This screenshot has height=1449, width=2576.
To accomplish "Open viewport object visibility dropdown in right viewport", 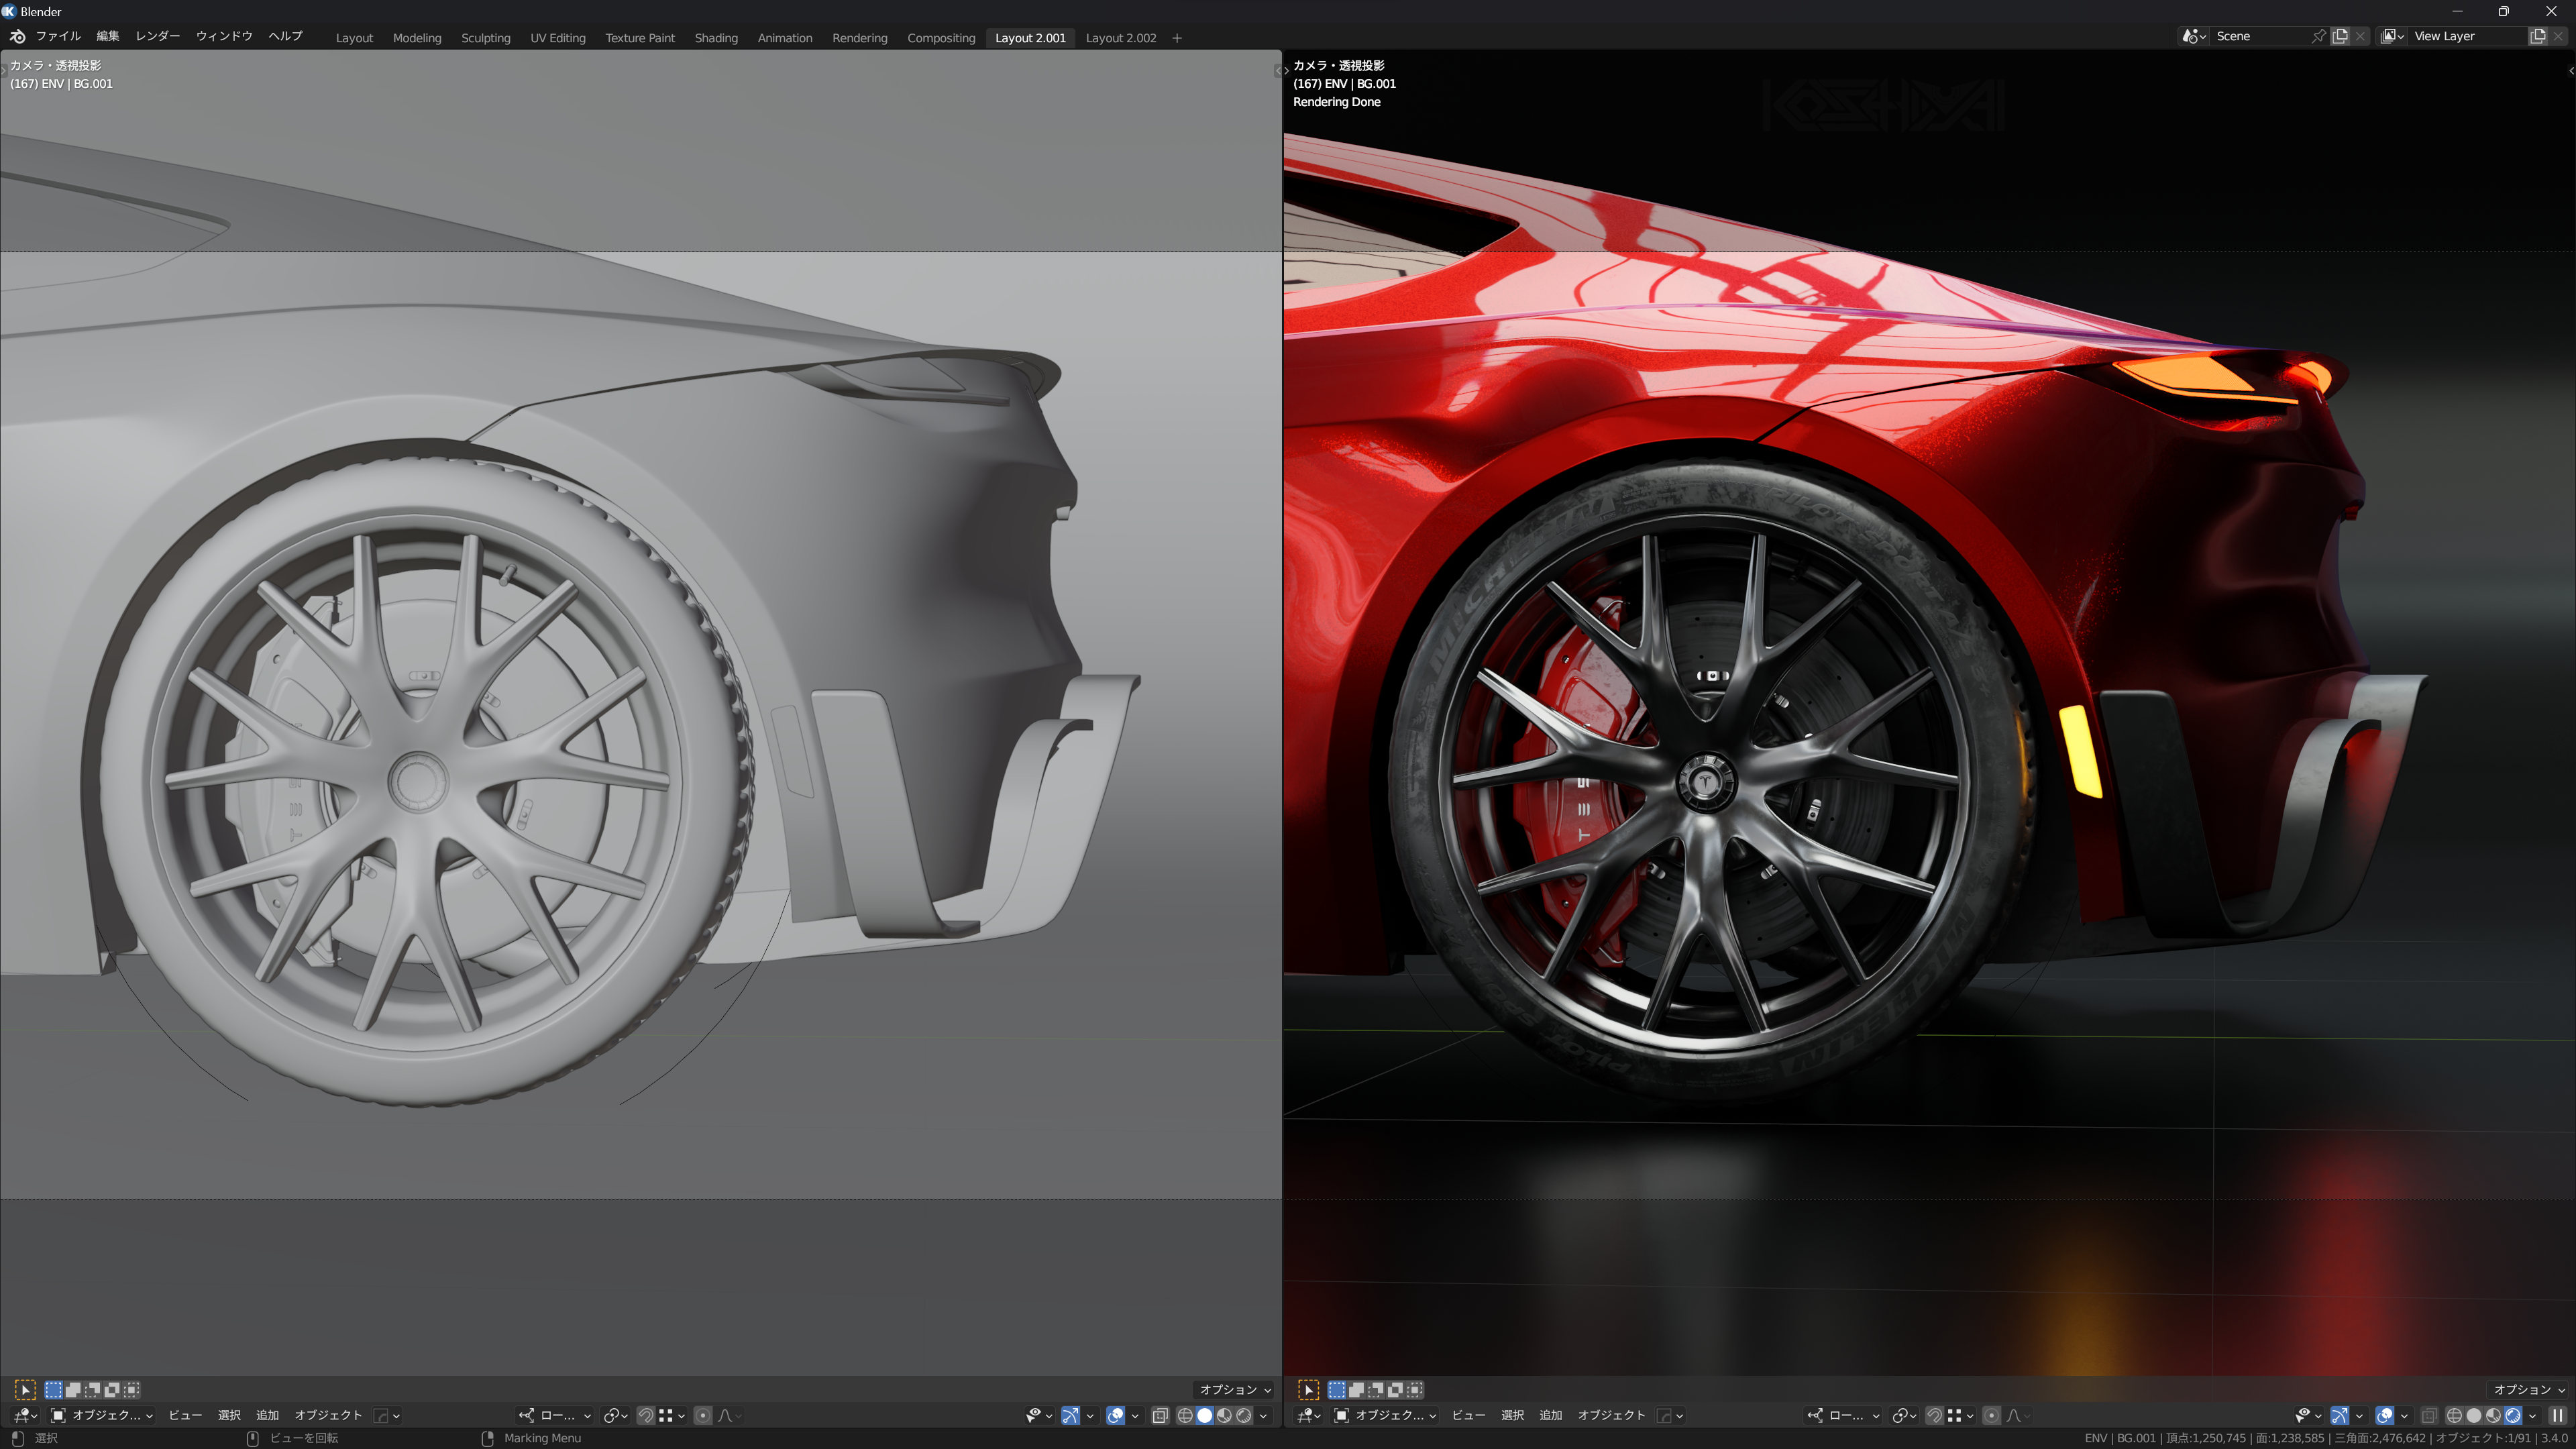I will click(2308, 1415).
